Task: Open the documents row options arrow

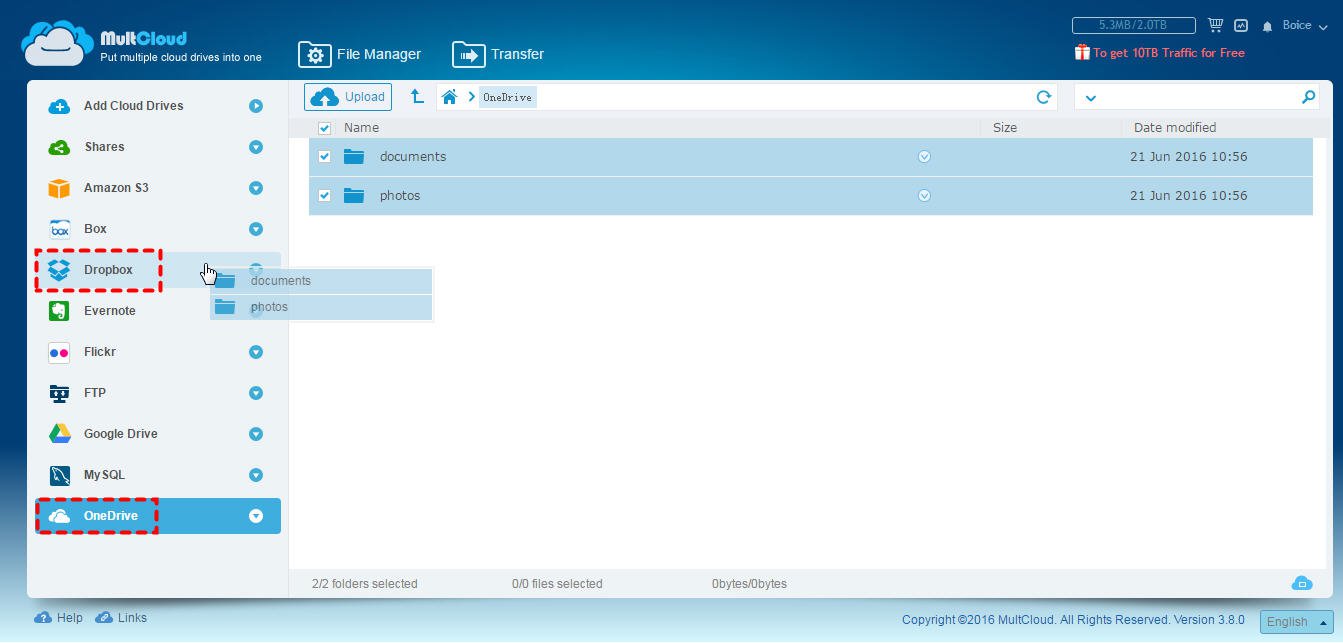Action: pyautogui.click(x=924, y=157)
